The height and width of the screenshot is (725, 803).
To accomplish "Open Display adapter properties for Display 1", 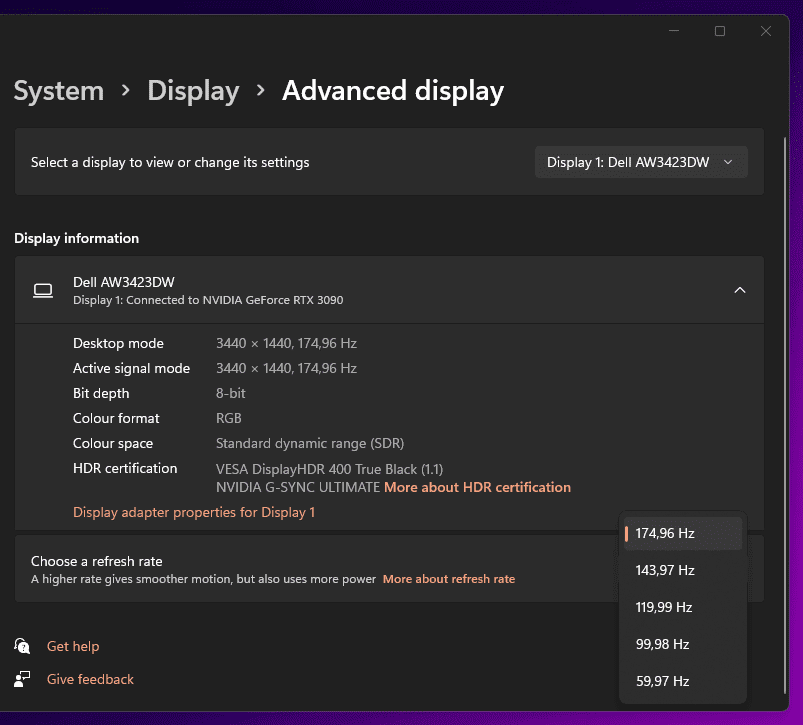I will click(194, 513).
